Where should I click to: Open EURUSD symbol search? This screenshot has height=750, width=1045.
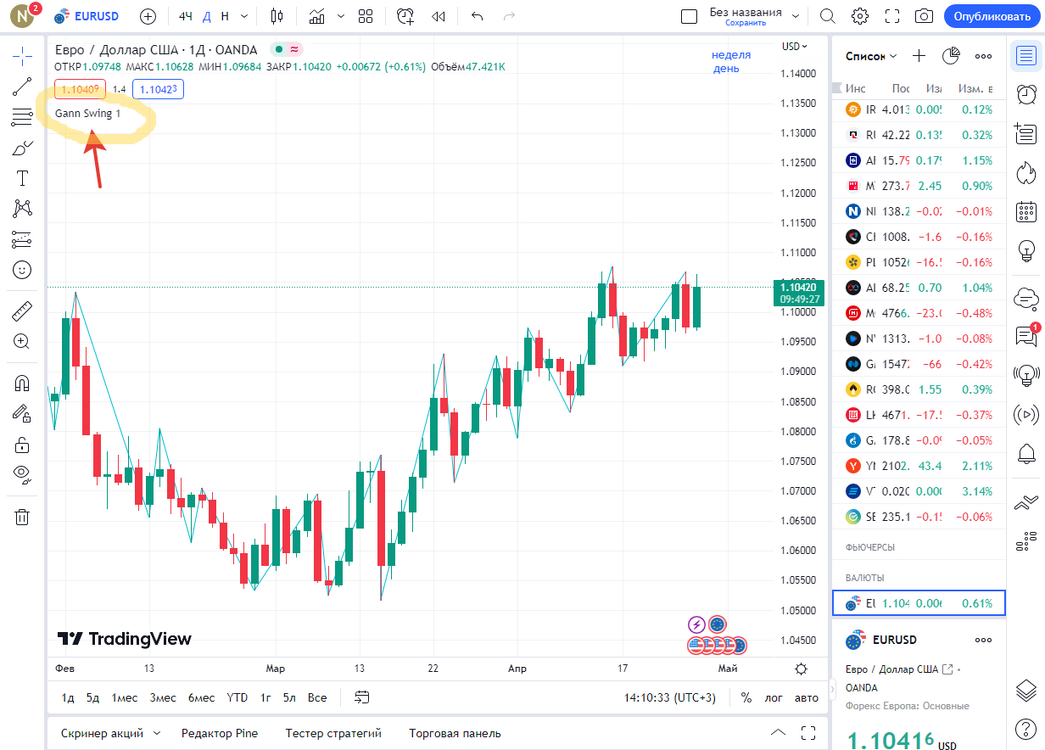[x=87, y=16]
